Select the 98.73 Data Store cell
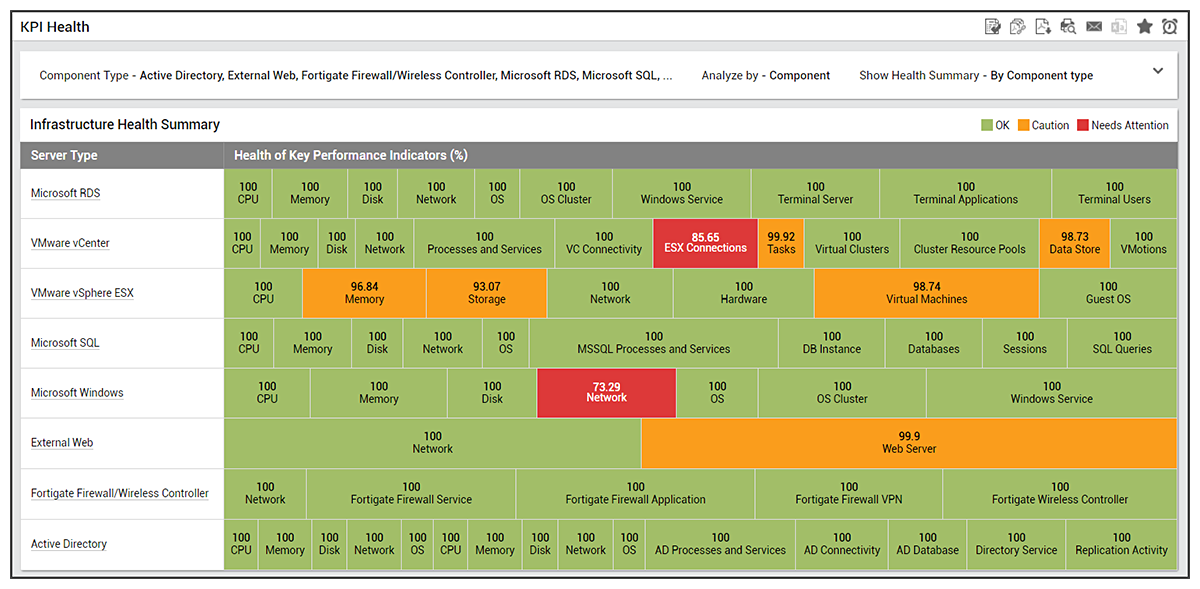The width and height of the screenshot is (1200, 589). [1074, 243]
